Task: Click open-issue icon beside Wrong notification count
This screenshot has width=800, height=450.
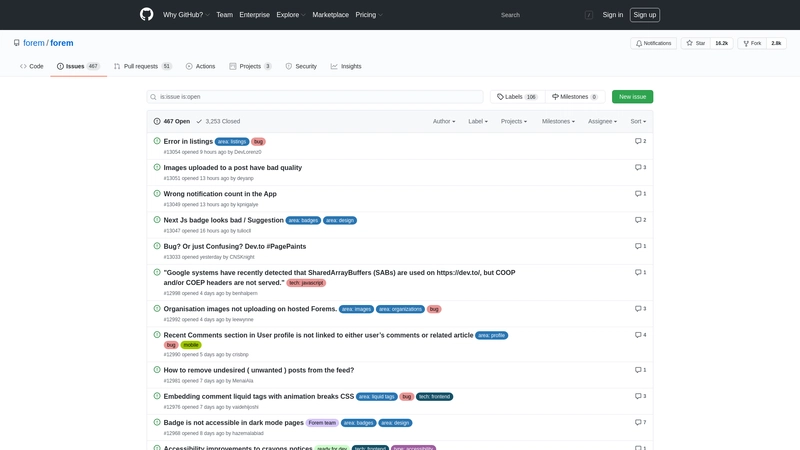Action: 157,193
